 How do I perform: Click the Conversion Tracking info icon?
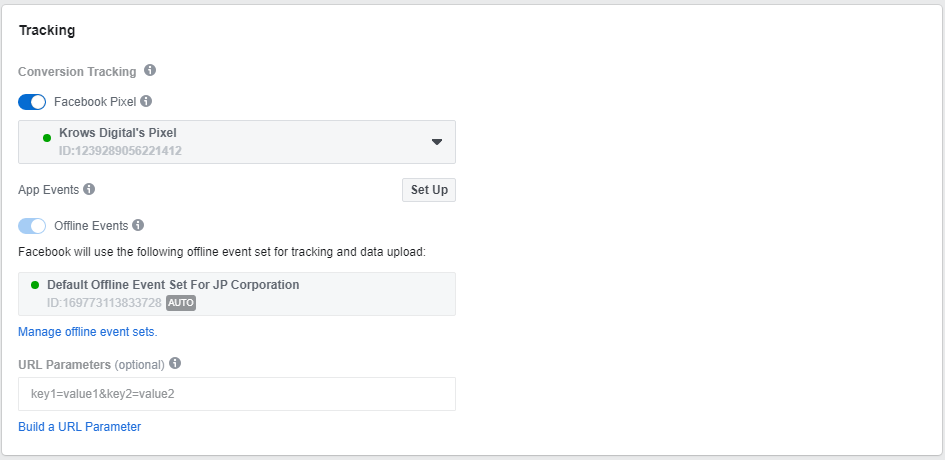(150, 71)
